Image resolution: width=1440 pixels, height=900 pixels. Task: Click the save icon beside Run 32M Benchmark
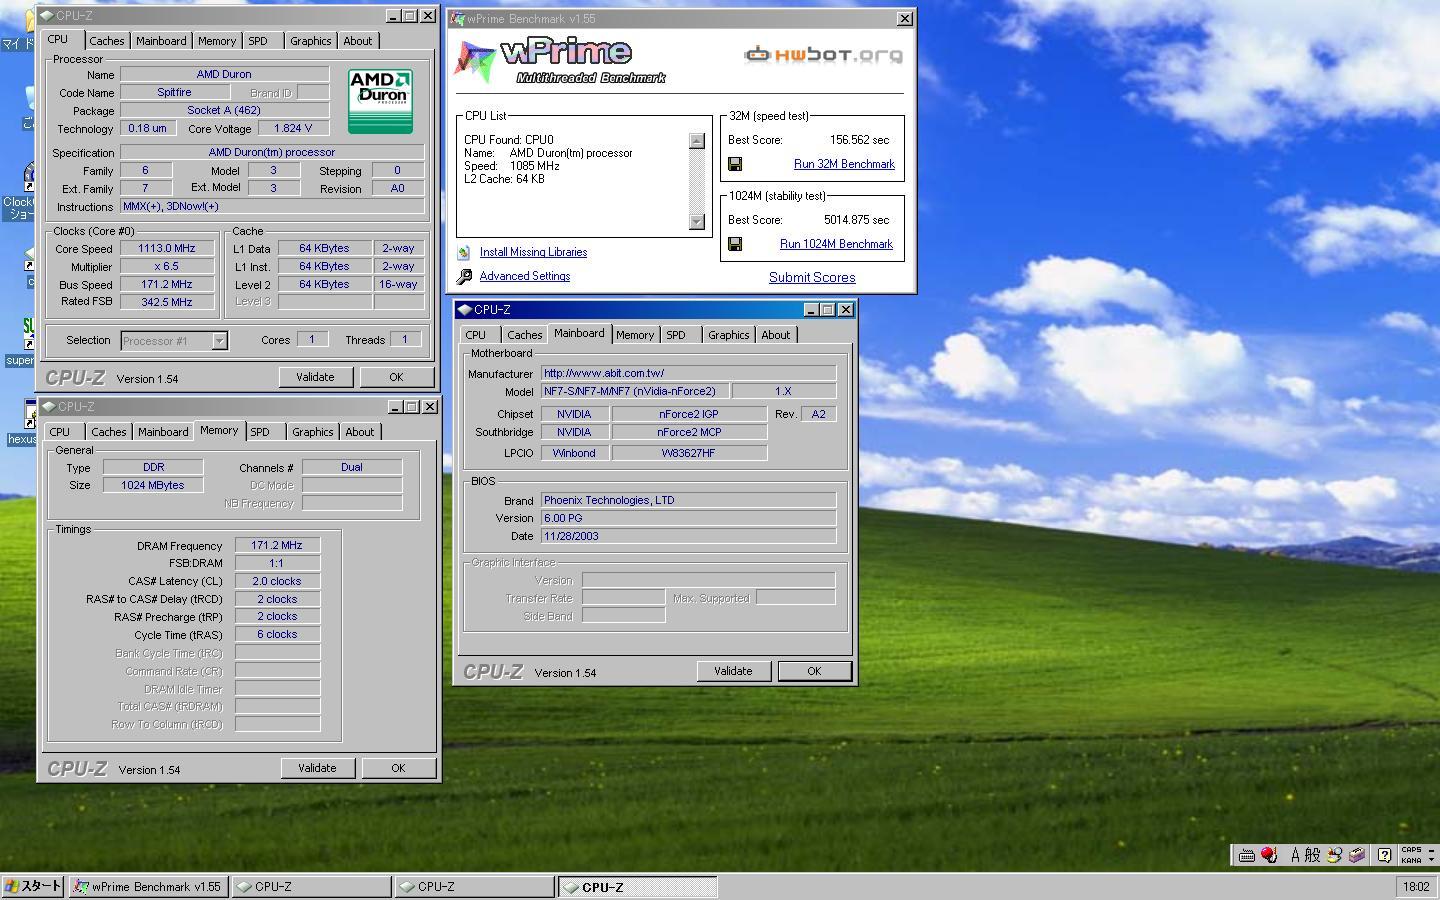pos(735,164)
